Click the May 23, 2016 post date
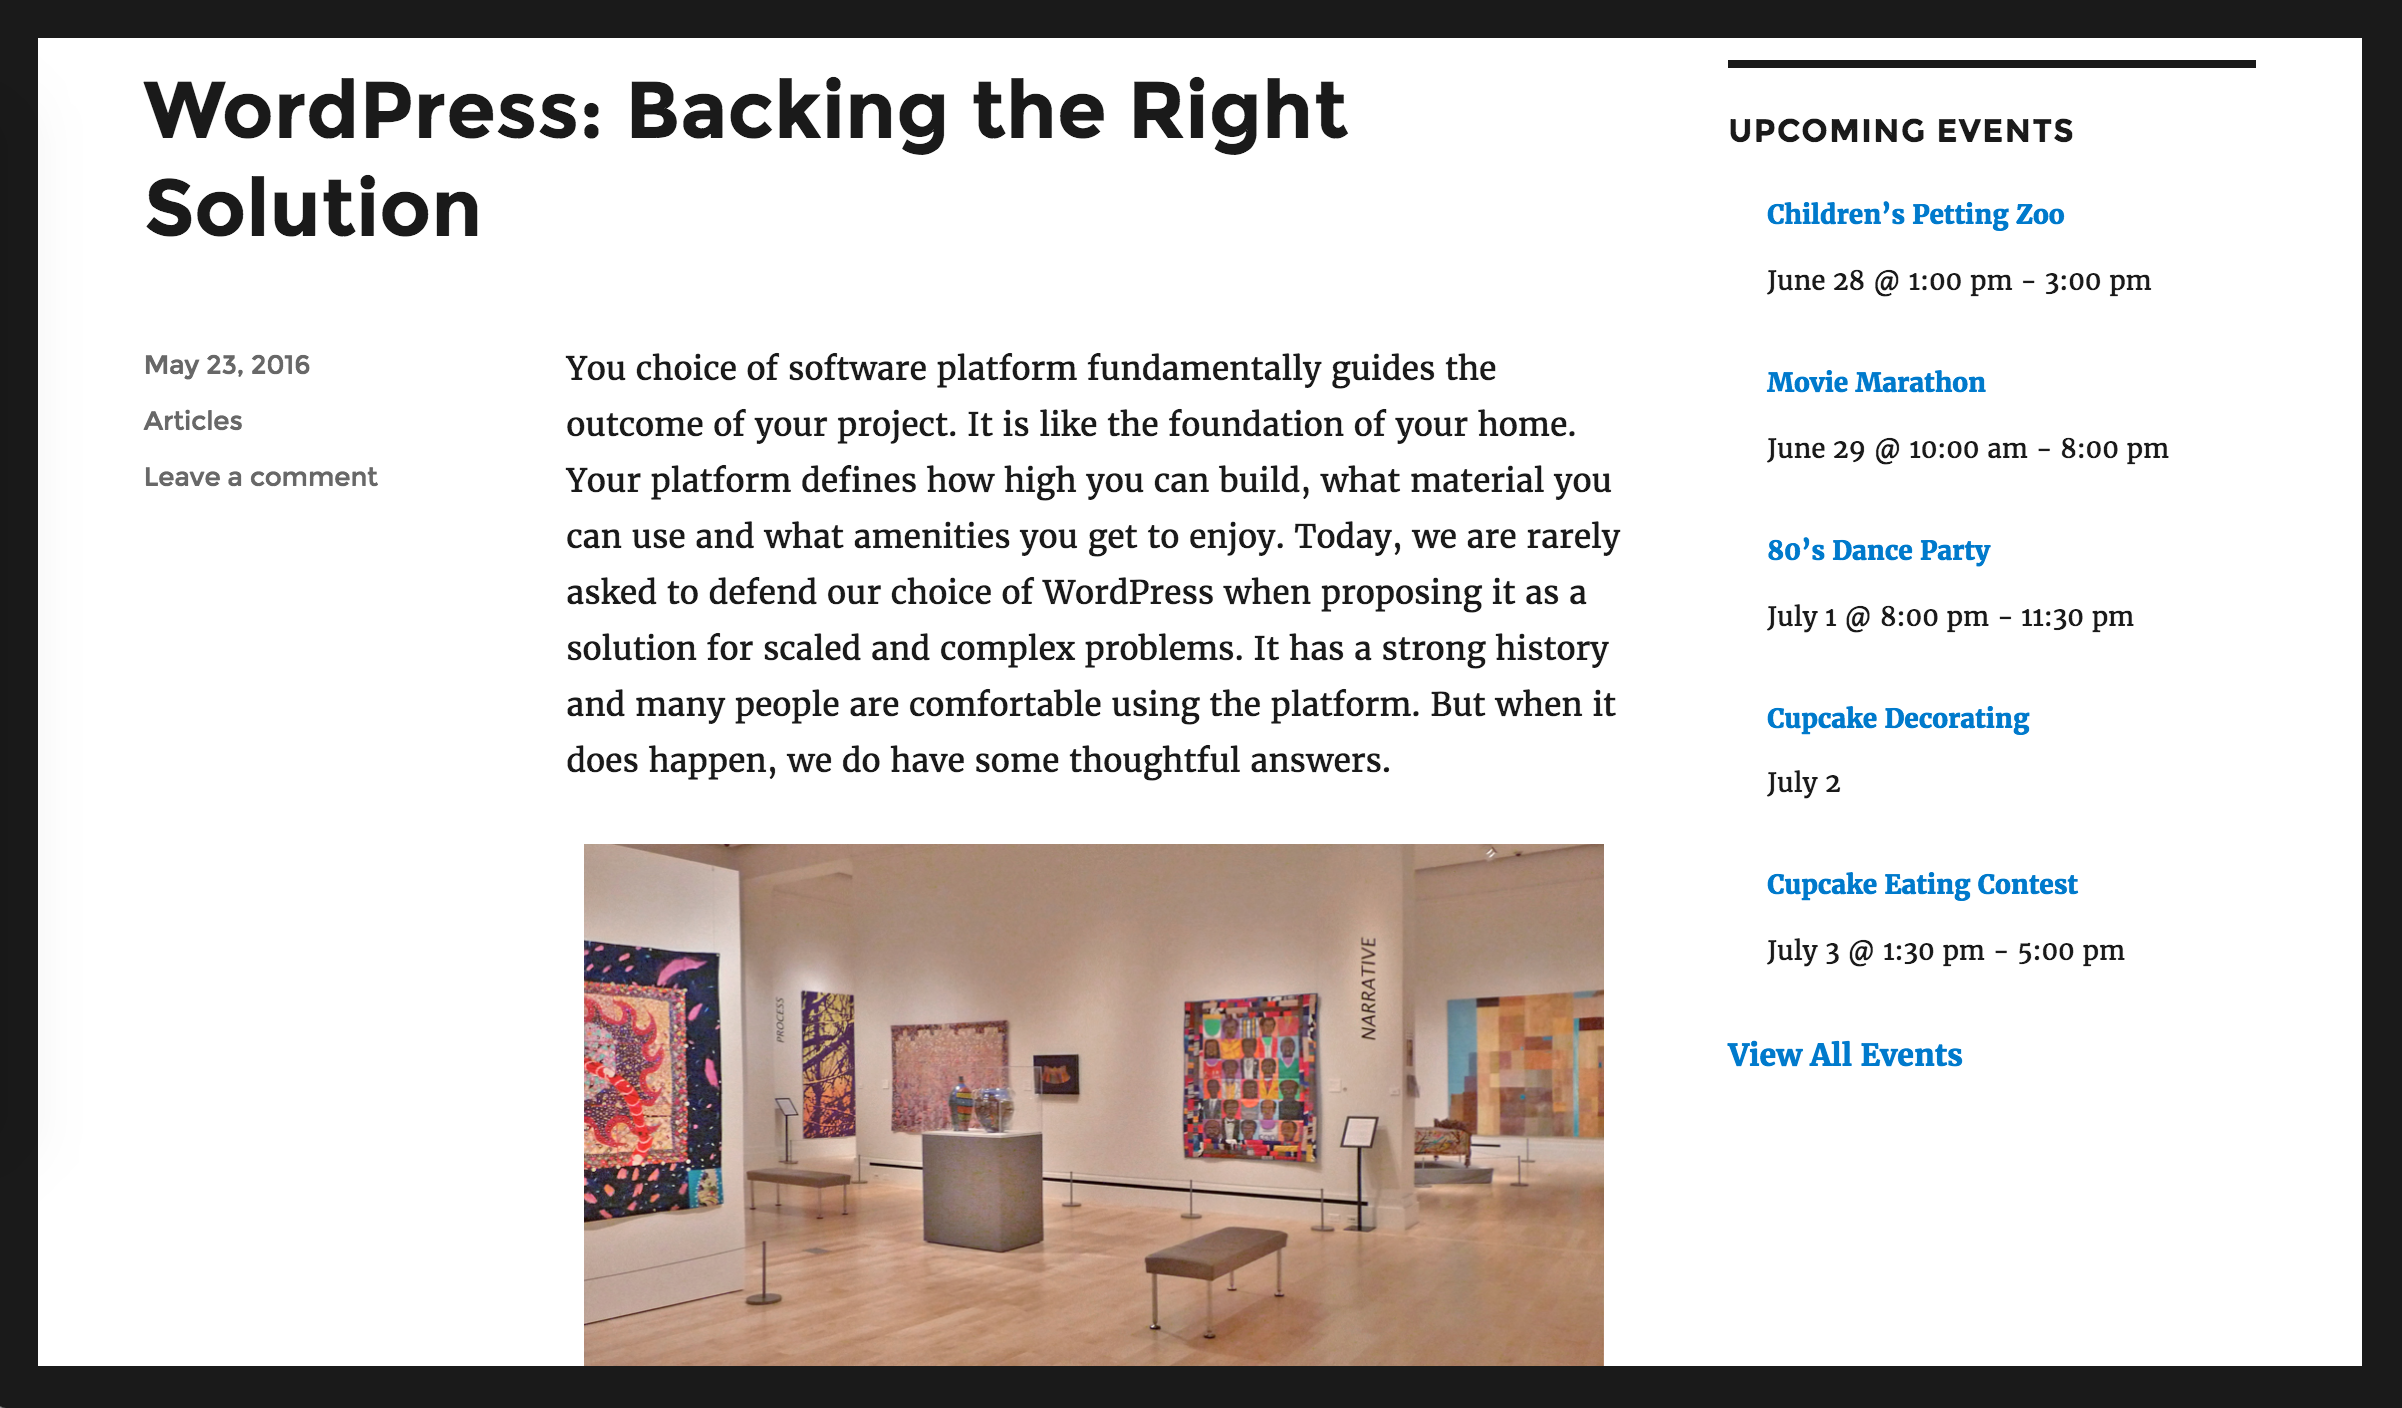 point(227,365)
